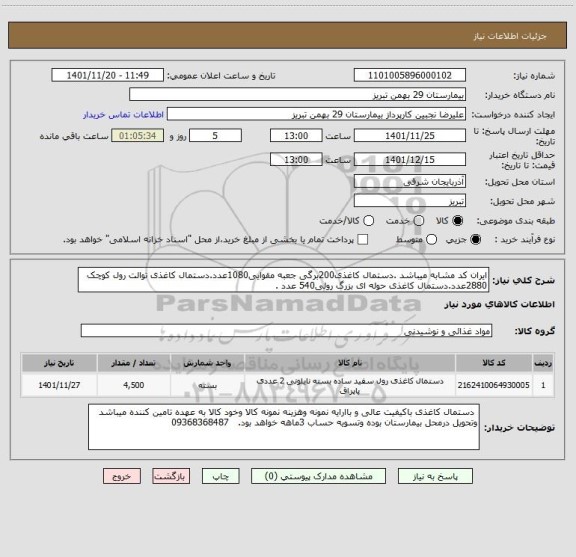The image size is (576, 557).
Task: Click the quantity cell 4,500
Action: click(134, 385)
